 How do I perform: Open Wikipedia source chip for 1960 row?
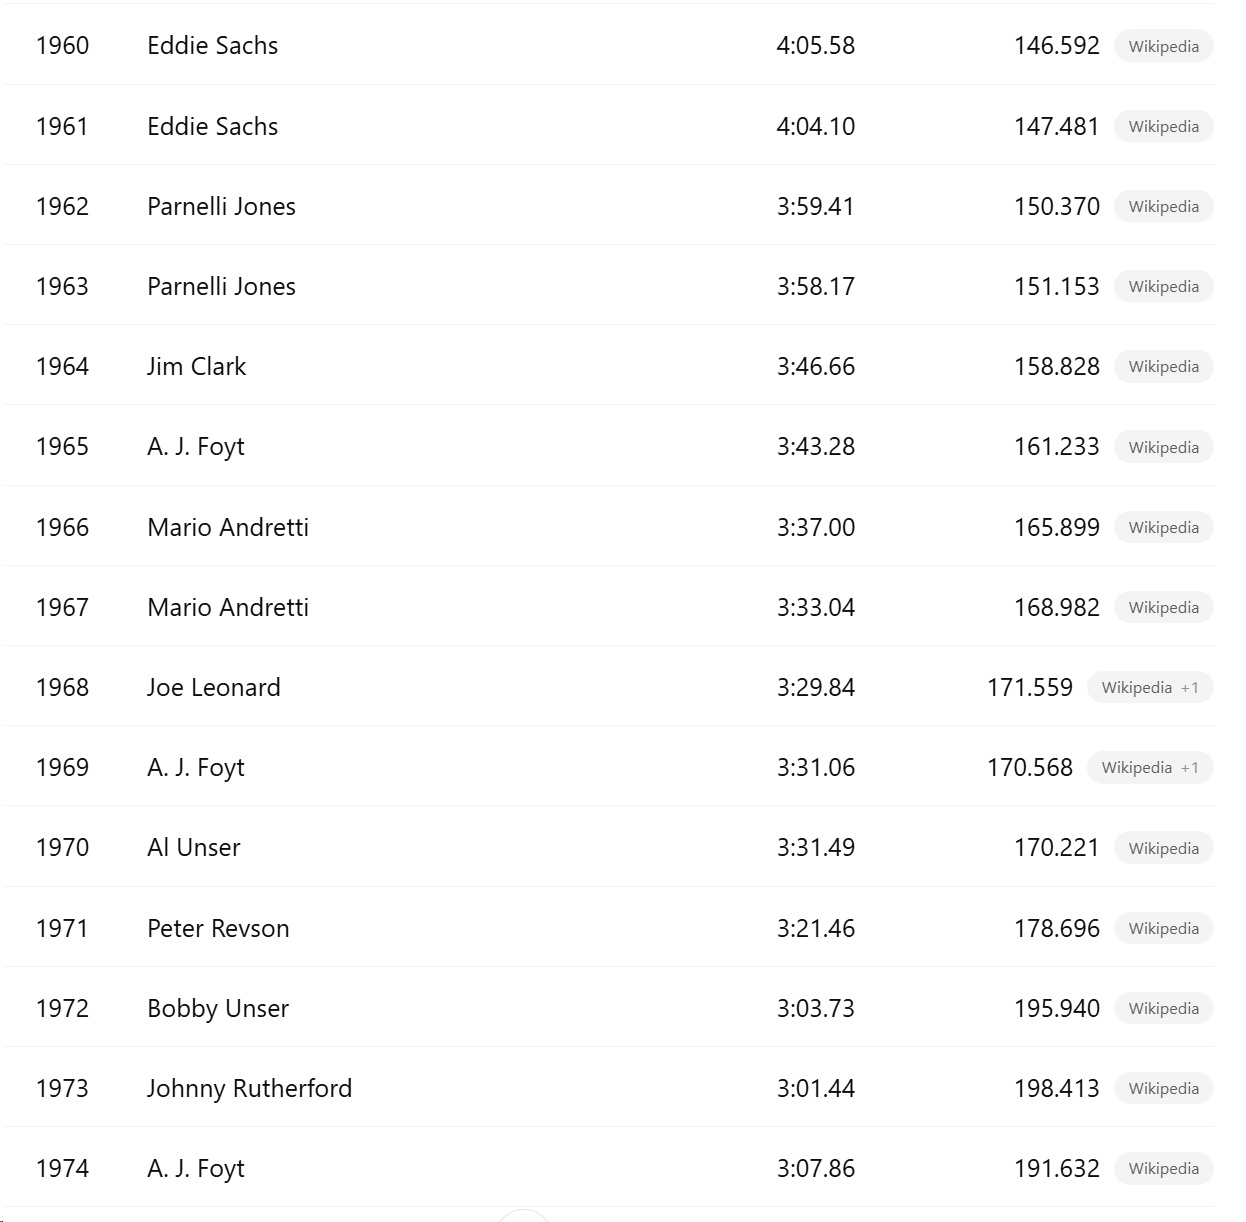[1163, 46]
